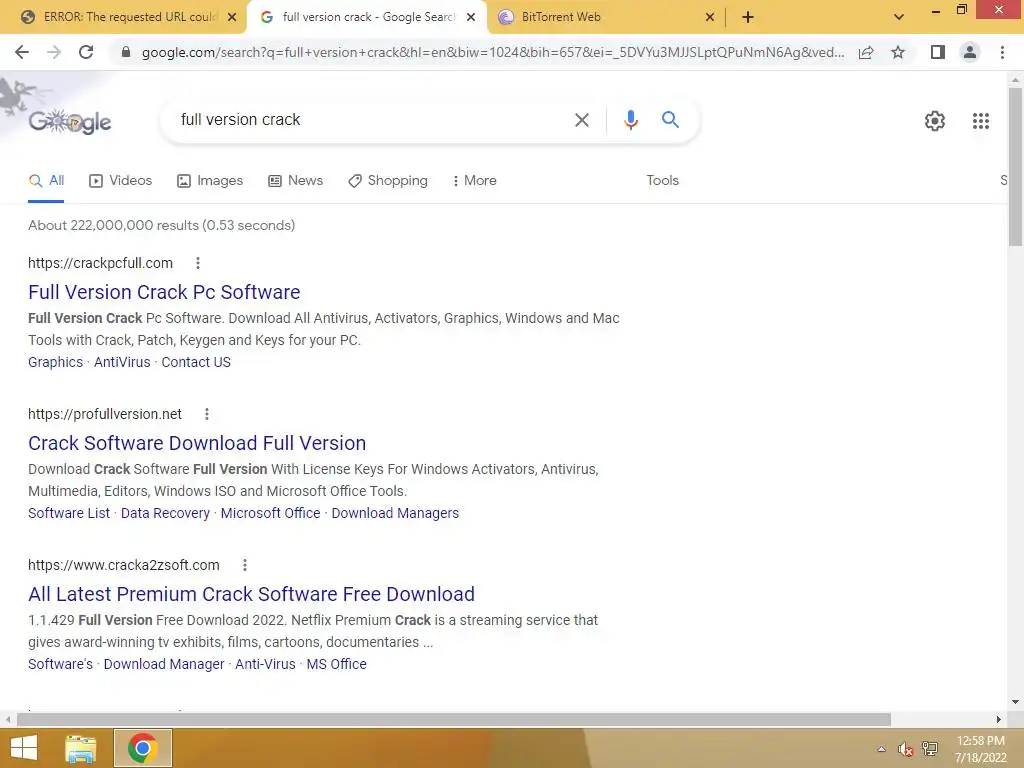Close the BitTorrent Web tab

click(x=710, y=18)
